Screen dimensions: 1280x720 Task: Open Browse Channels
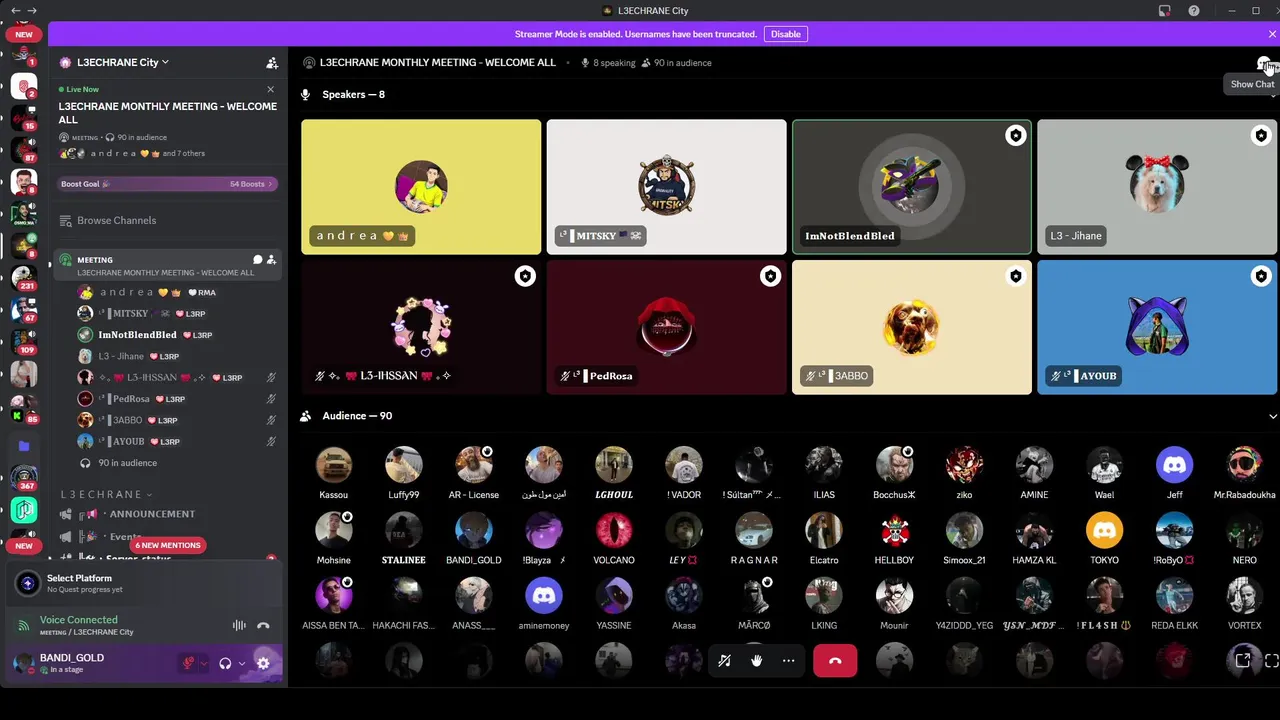[116, 220]
